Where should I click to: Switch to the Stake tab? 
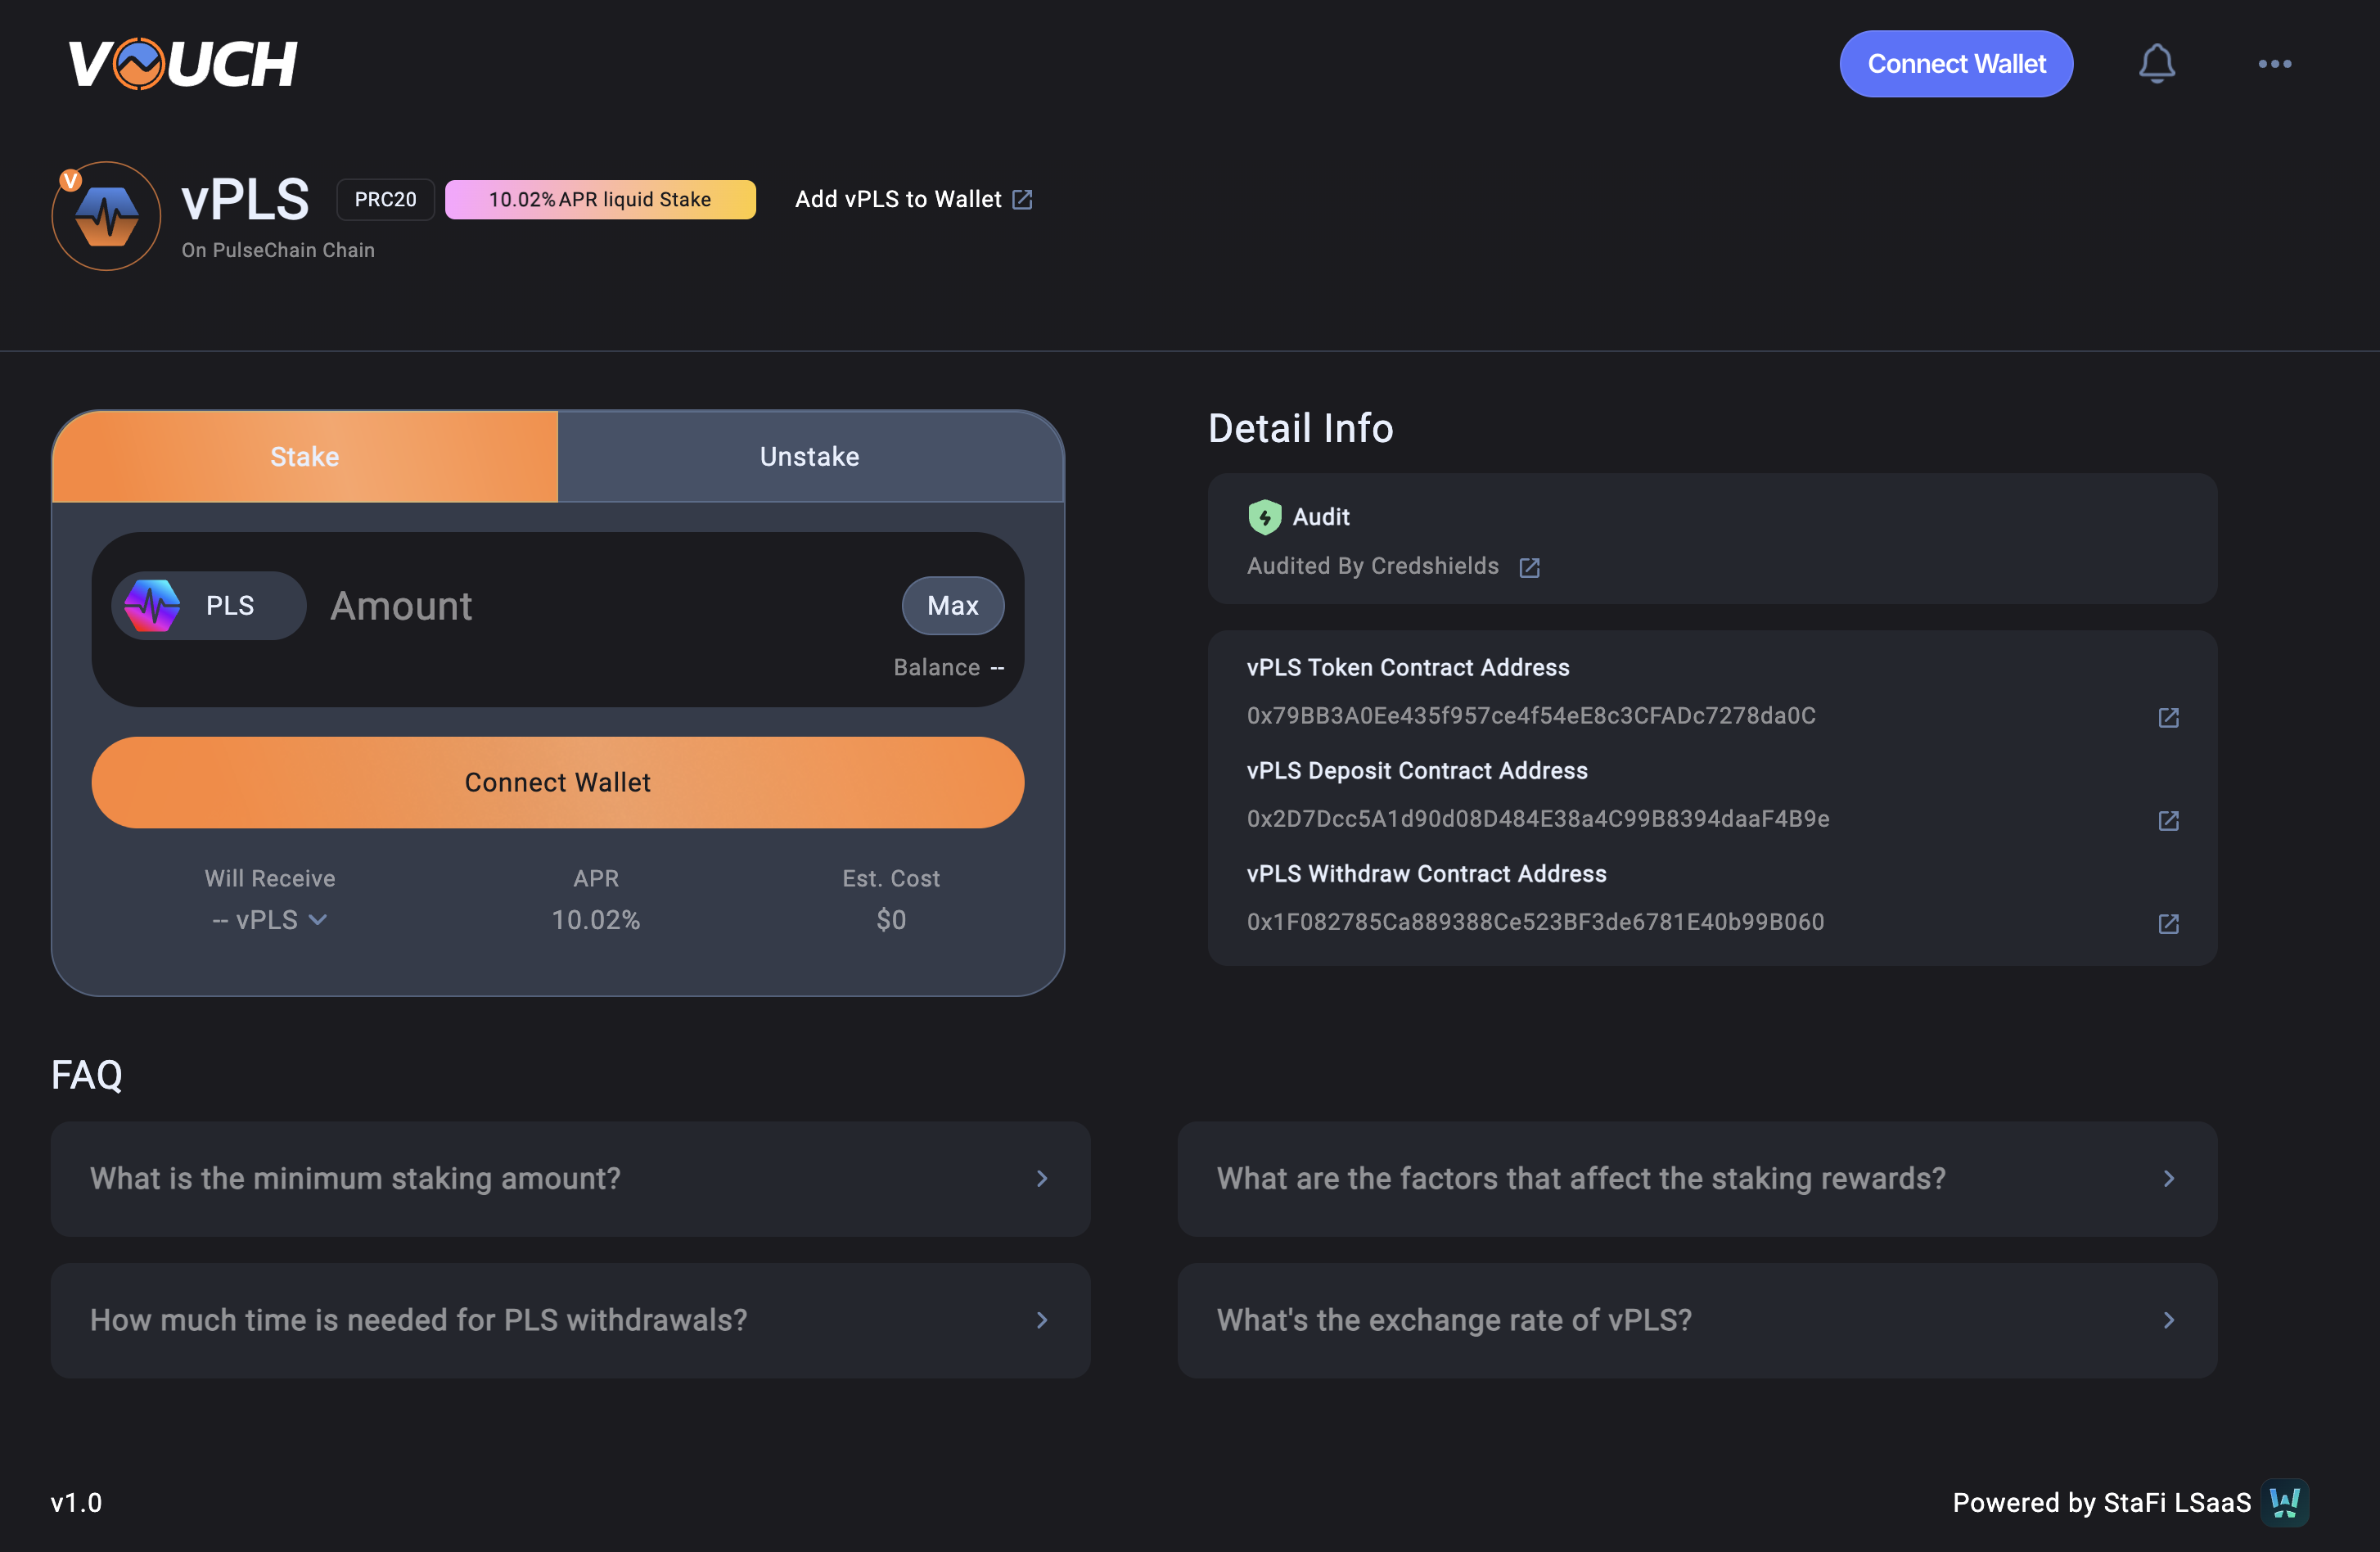[x=305, y=456]
